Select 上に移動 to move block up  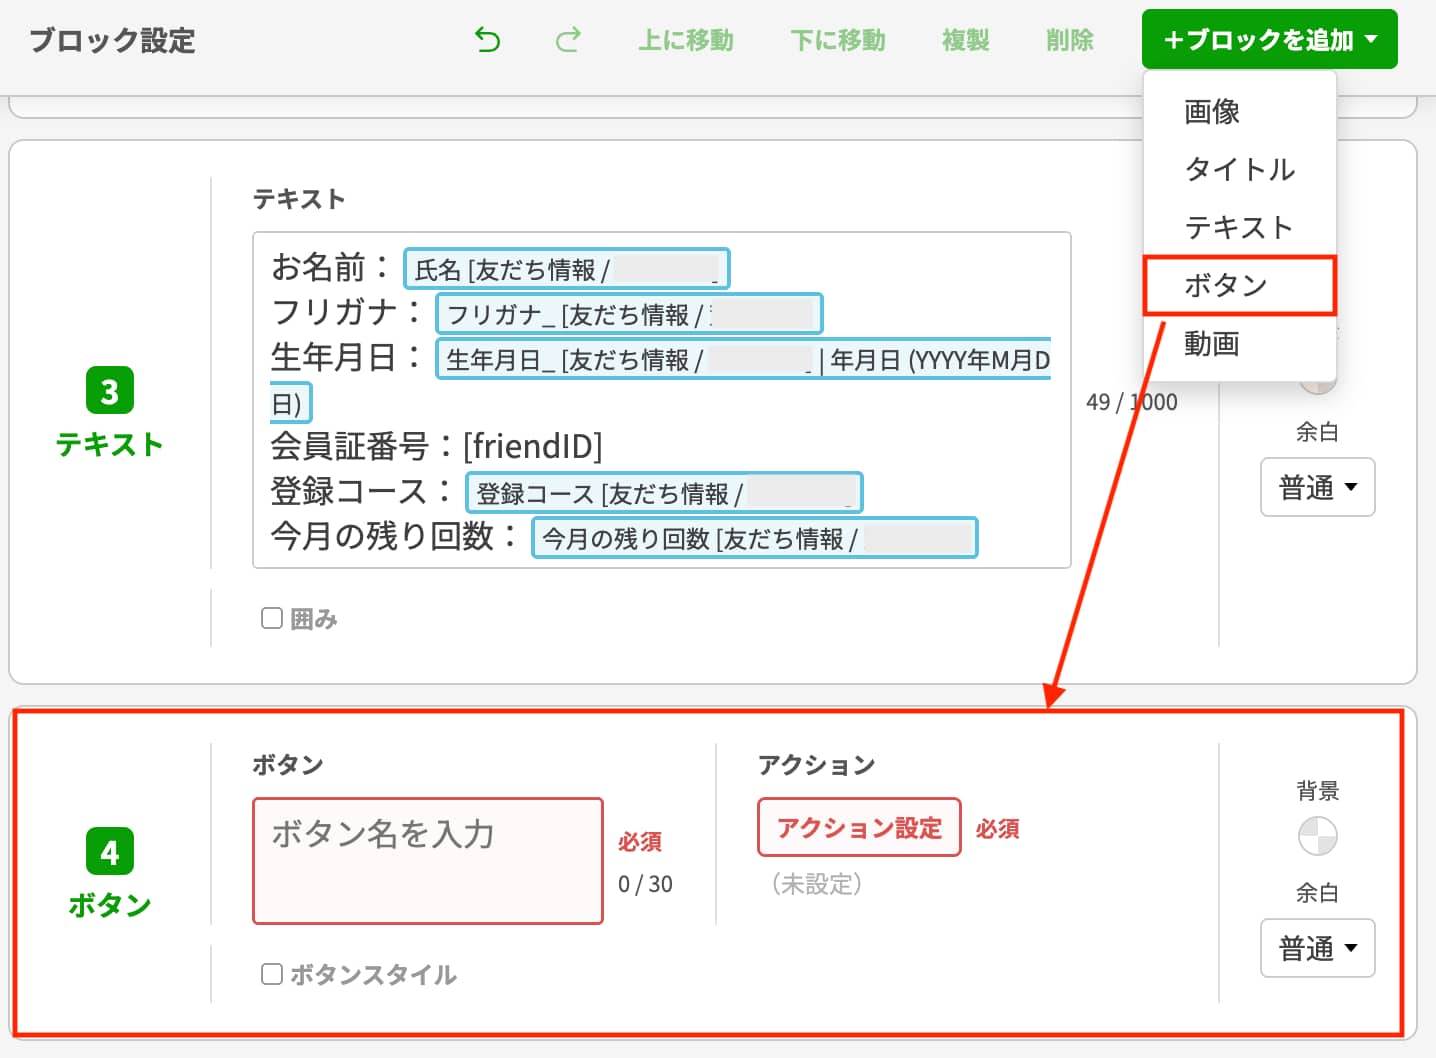point(686,40)
